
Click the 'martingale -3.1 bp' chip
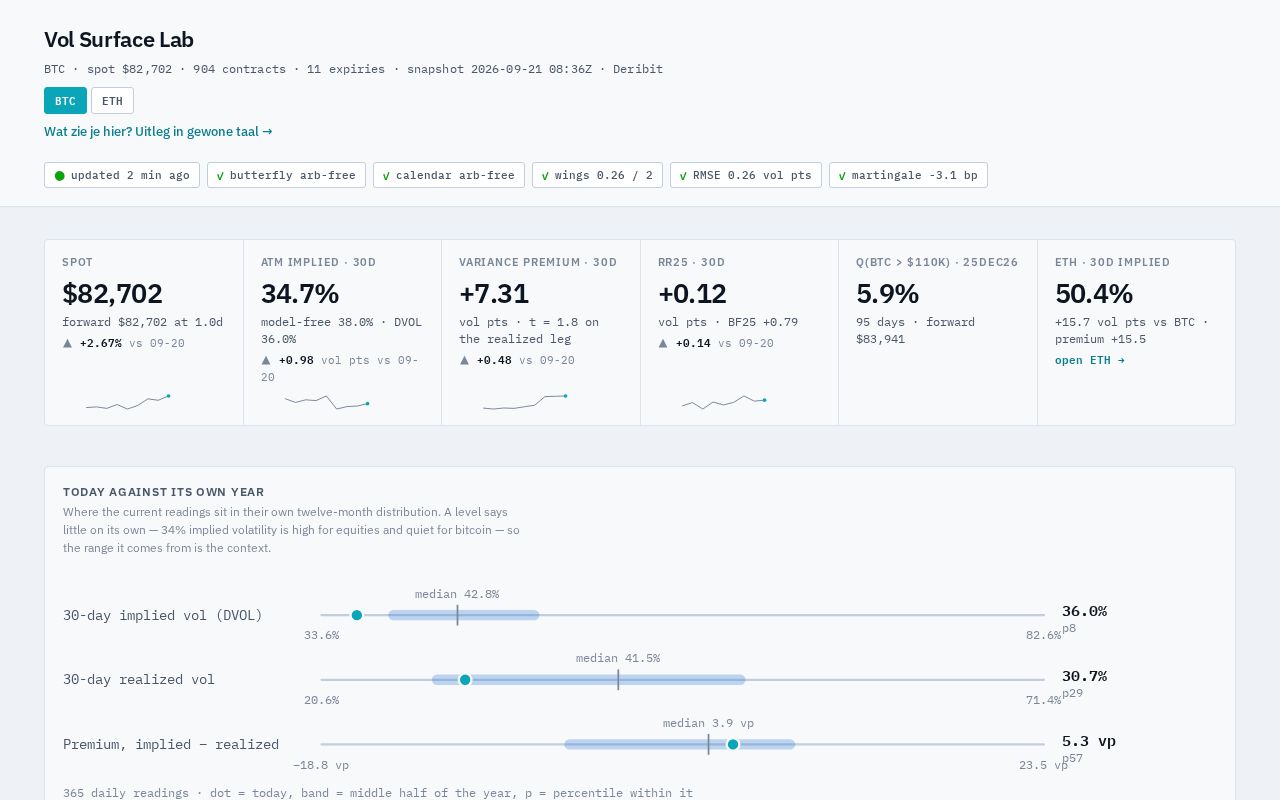[908, 175]
